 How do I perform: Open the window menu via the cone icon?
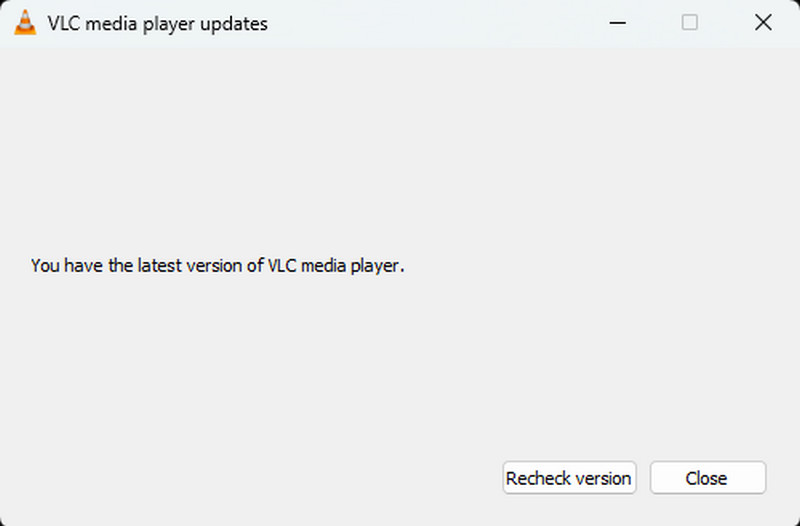click(25, 23)
